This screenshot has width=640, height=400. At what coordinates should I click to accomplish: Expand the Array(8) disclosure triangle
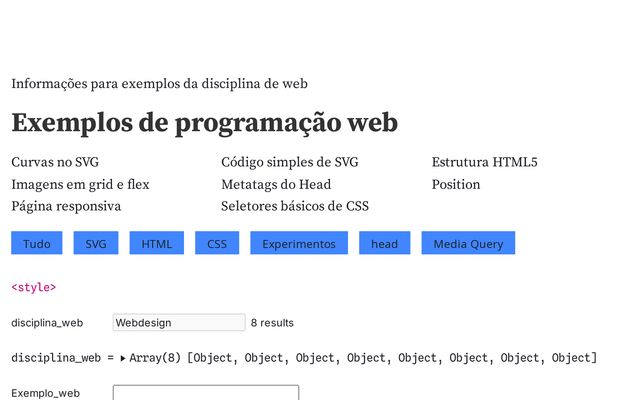pos(123,358)
